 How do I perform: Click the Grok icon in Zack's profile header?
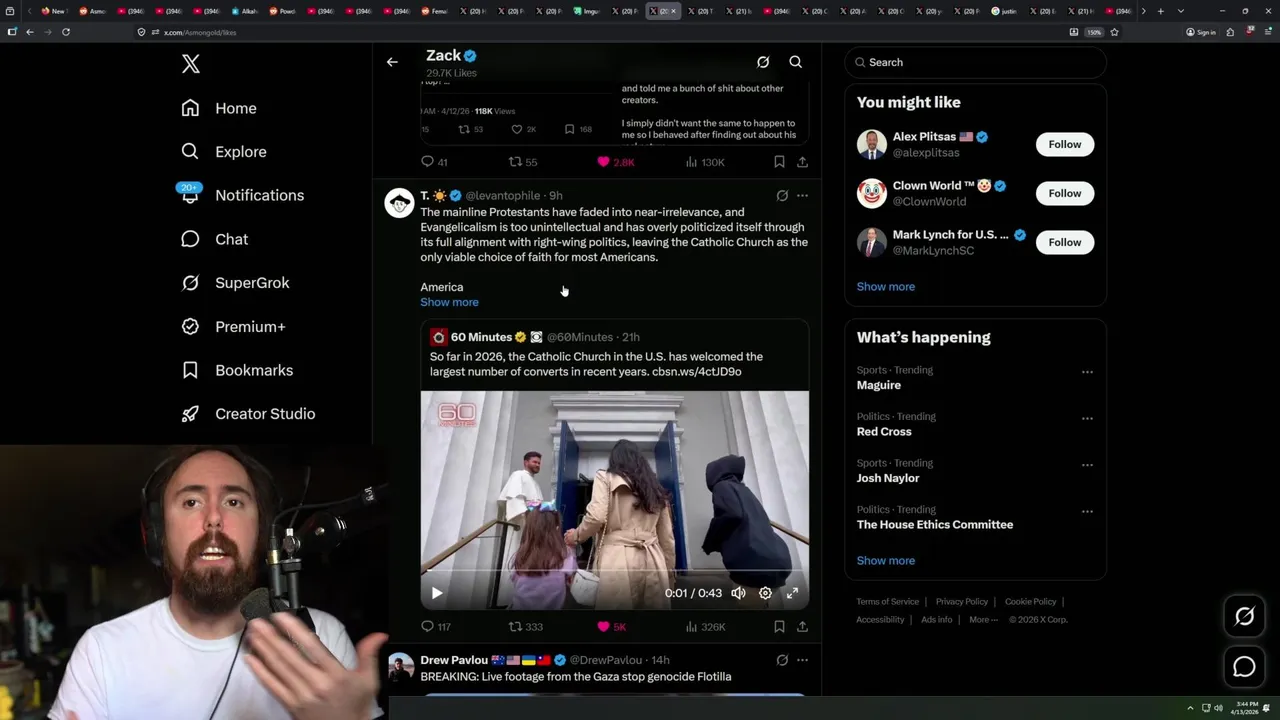(x=763, y=62)
